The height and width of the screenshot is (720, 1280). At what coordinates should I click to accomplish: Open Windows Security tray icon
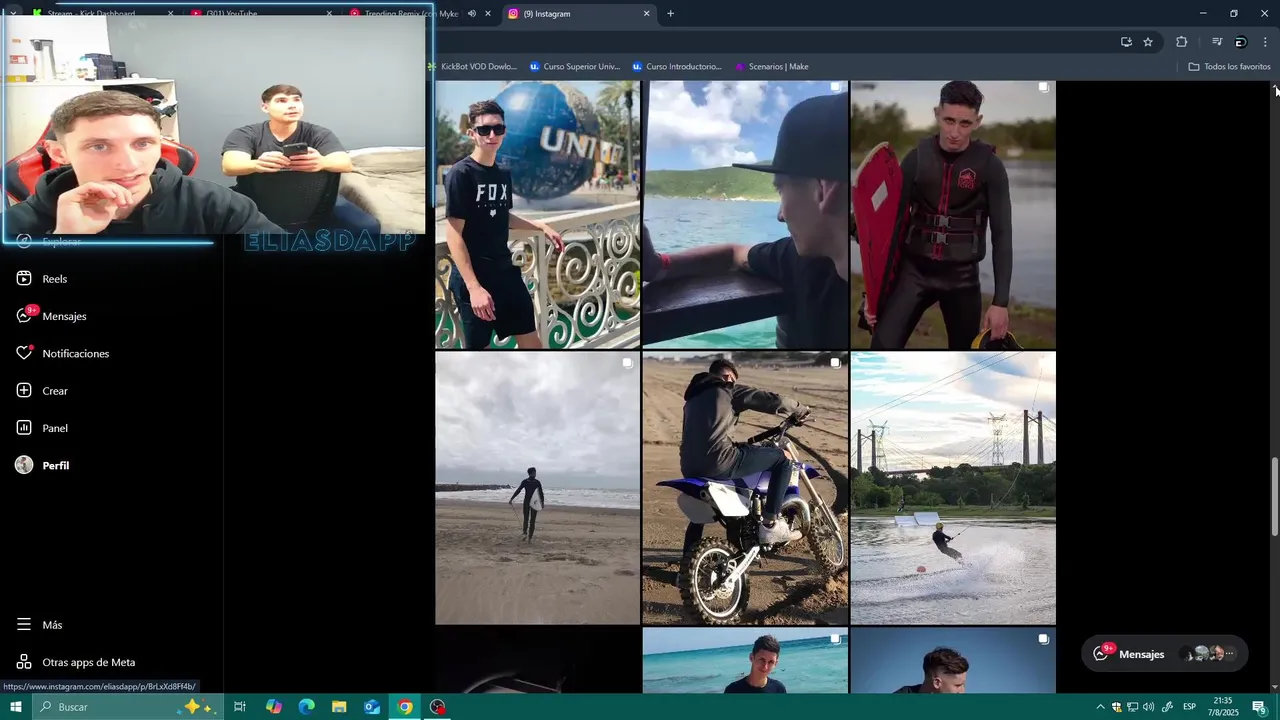1117,707
